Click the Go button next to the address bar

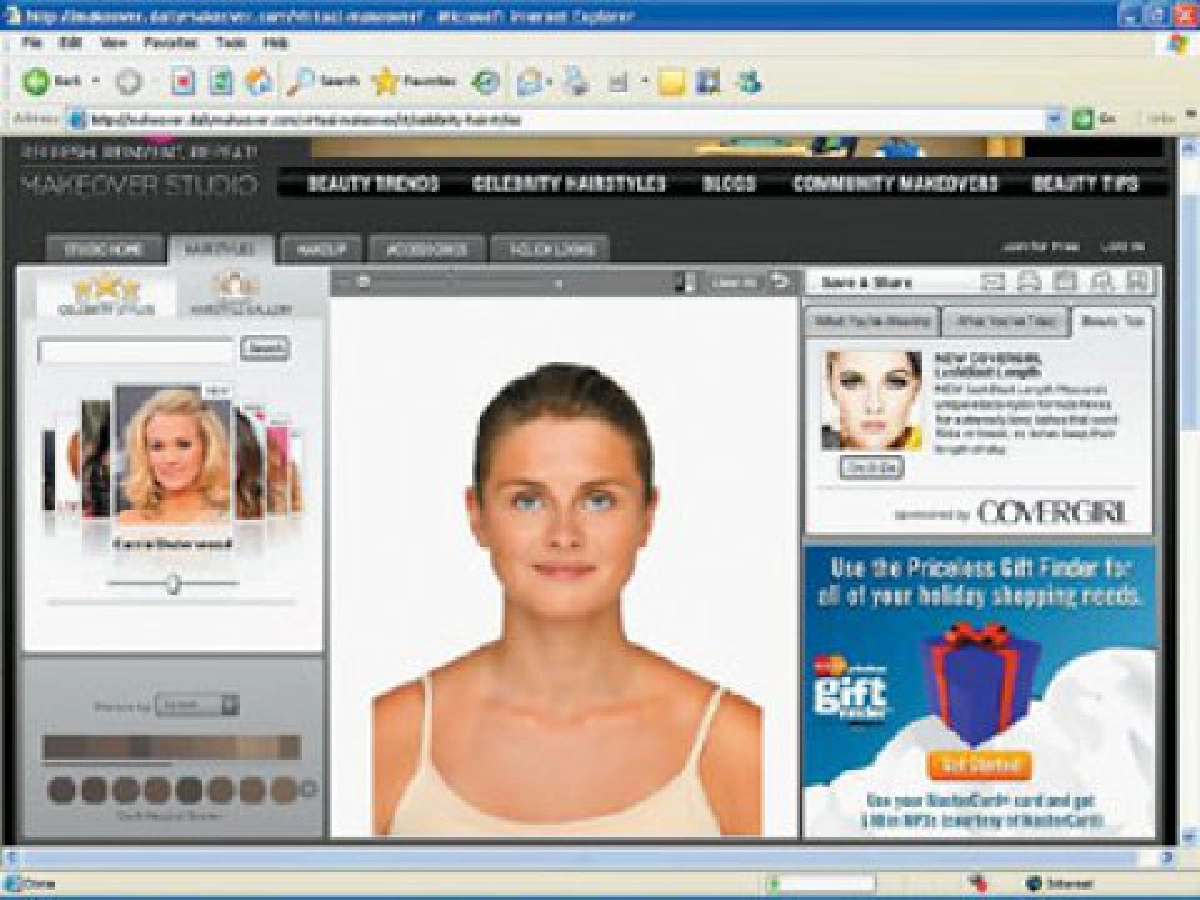pos(1092,119)
